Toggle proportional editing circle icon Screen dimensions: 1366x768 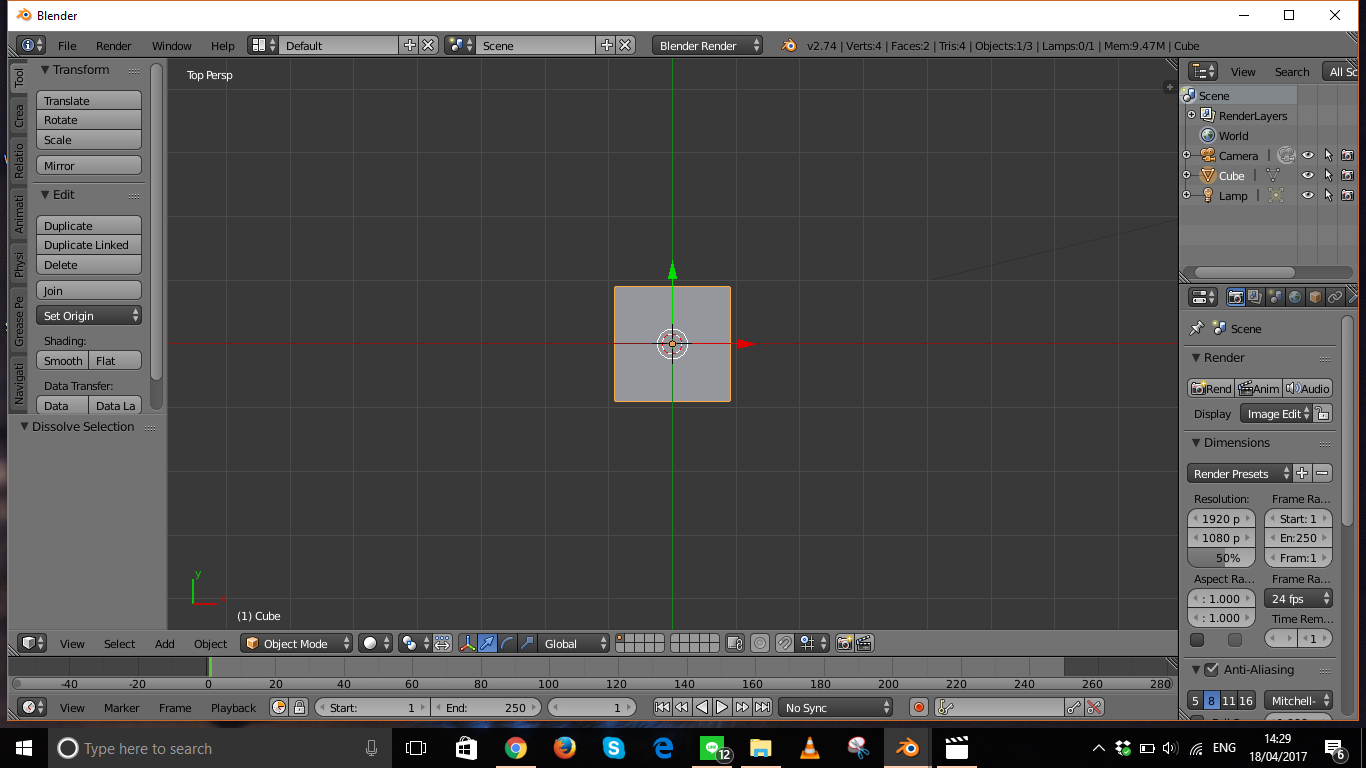pyautogui.click(x=760, y=643)
